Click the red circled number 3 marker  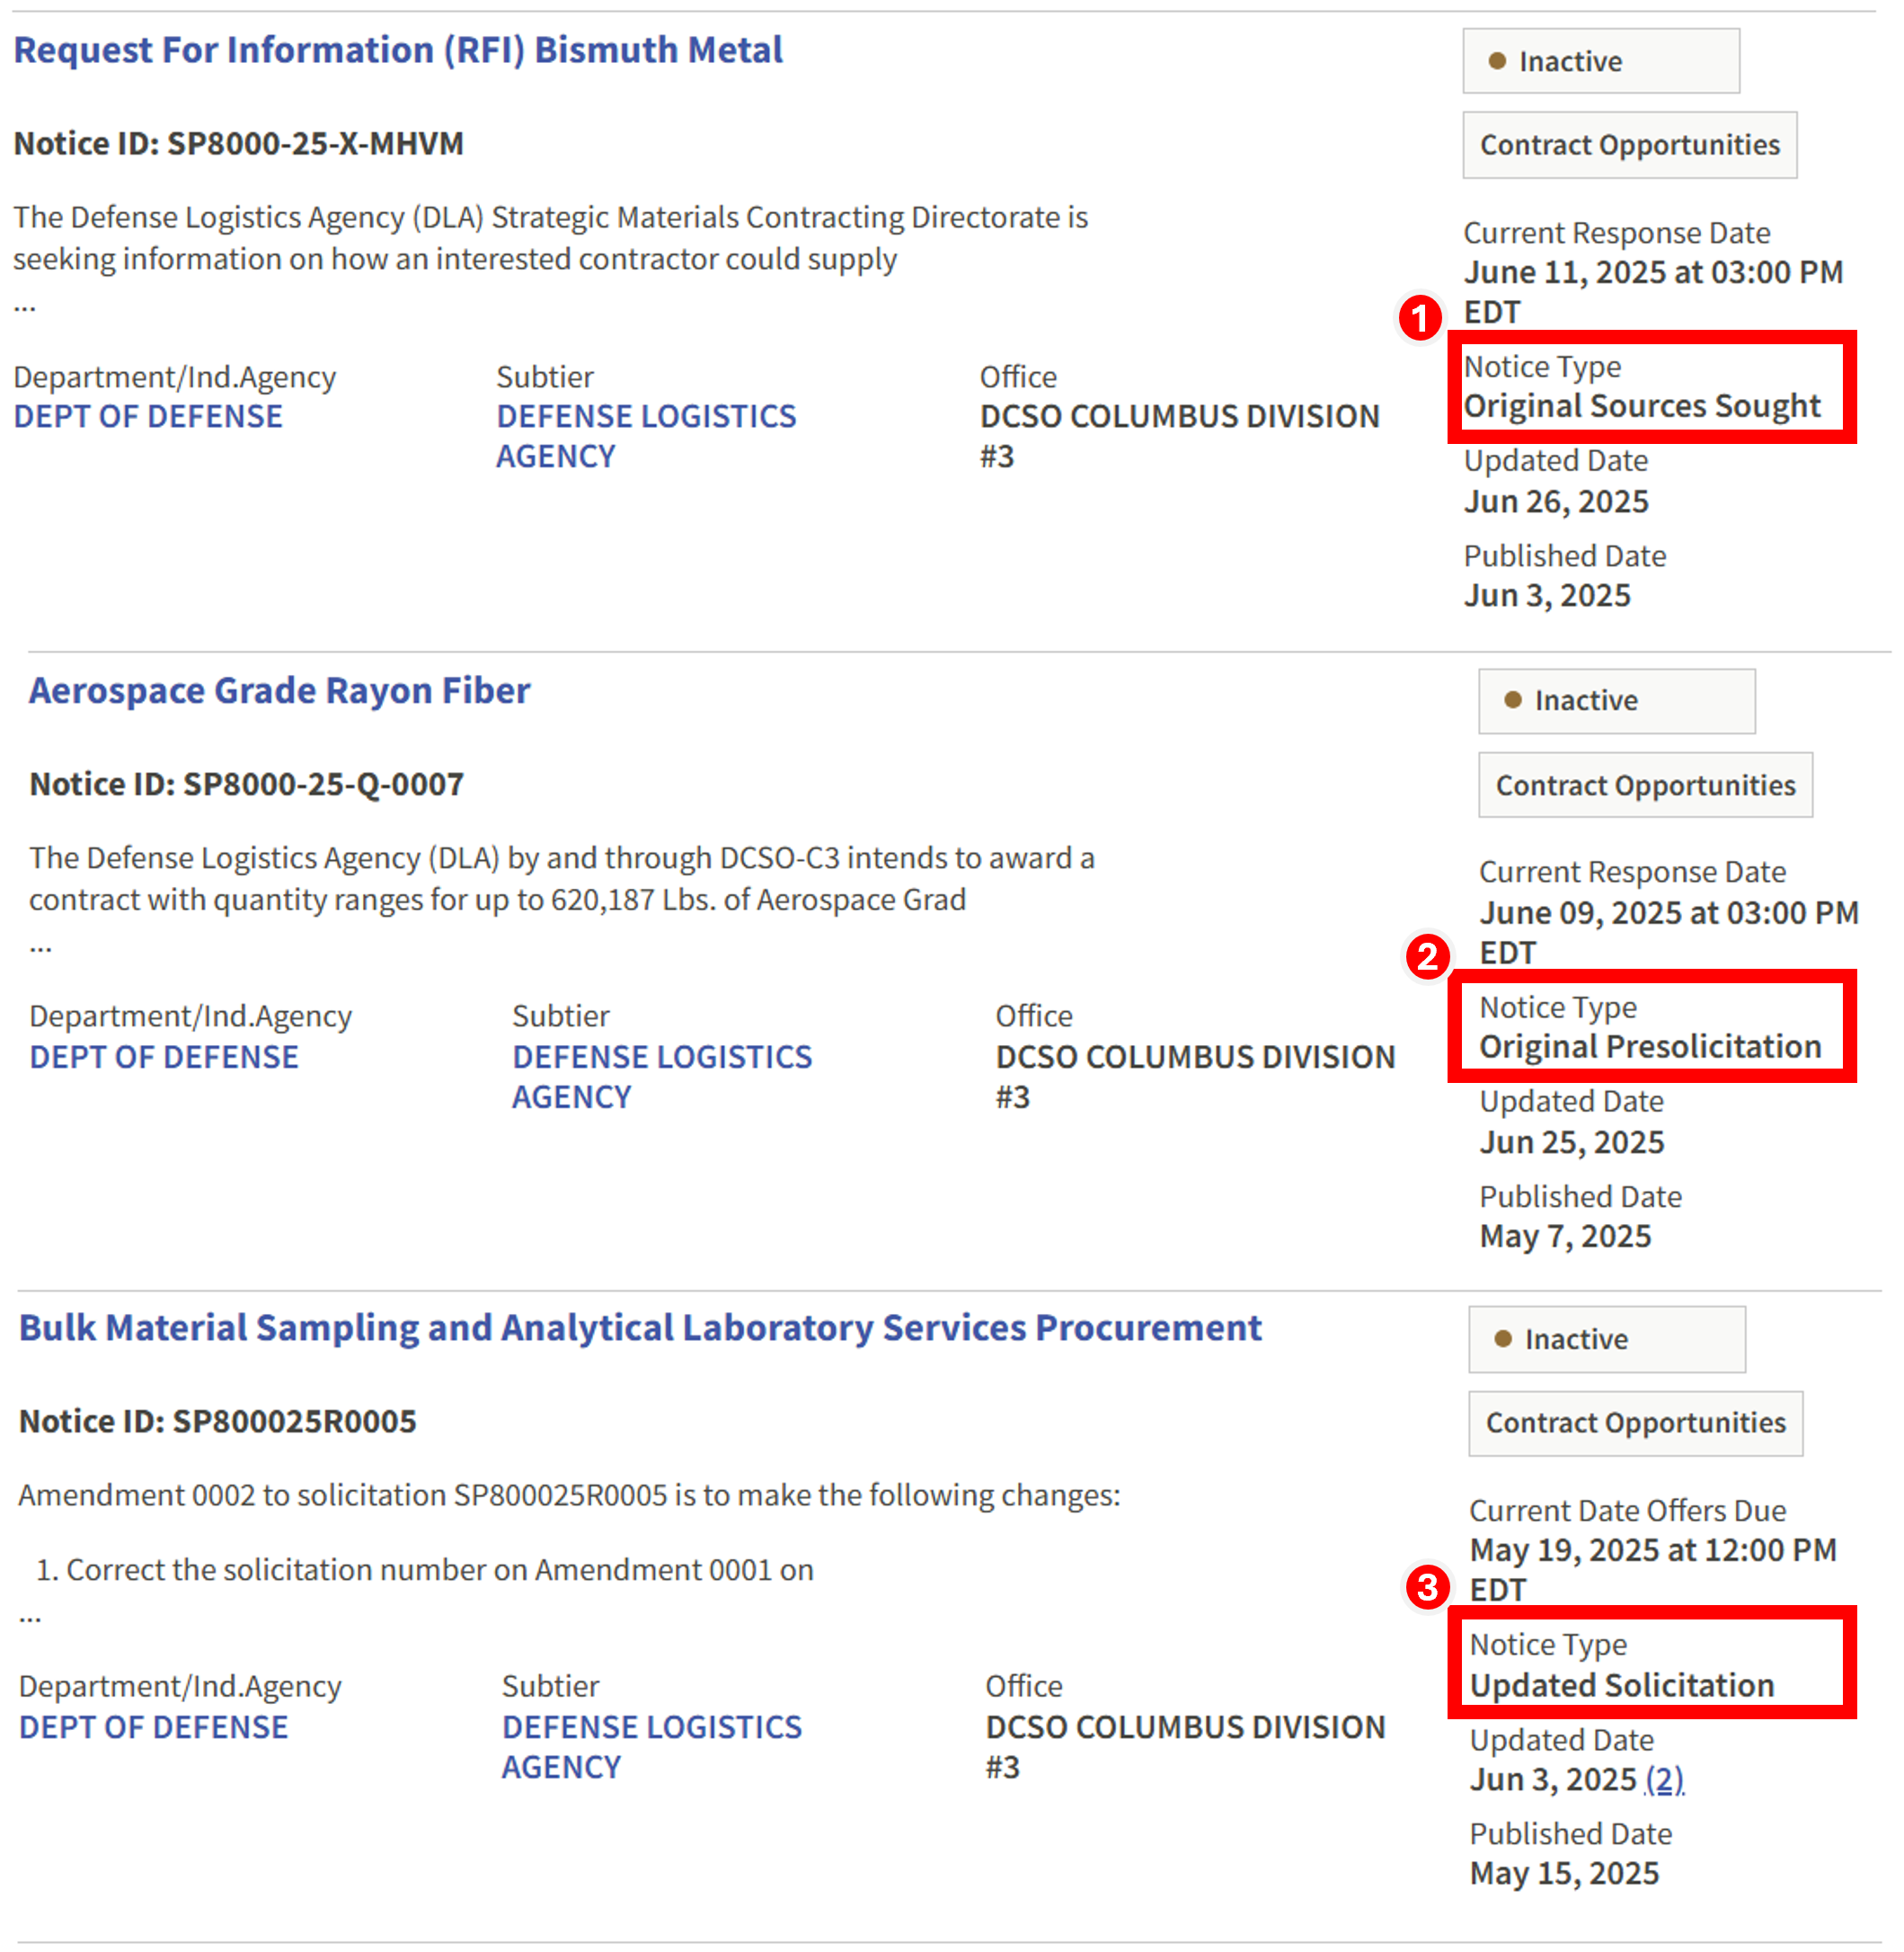click(1427, 1587)
